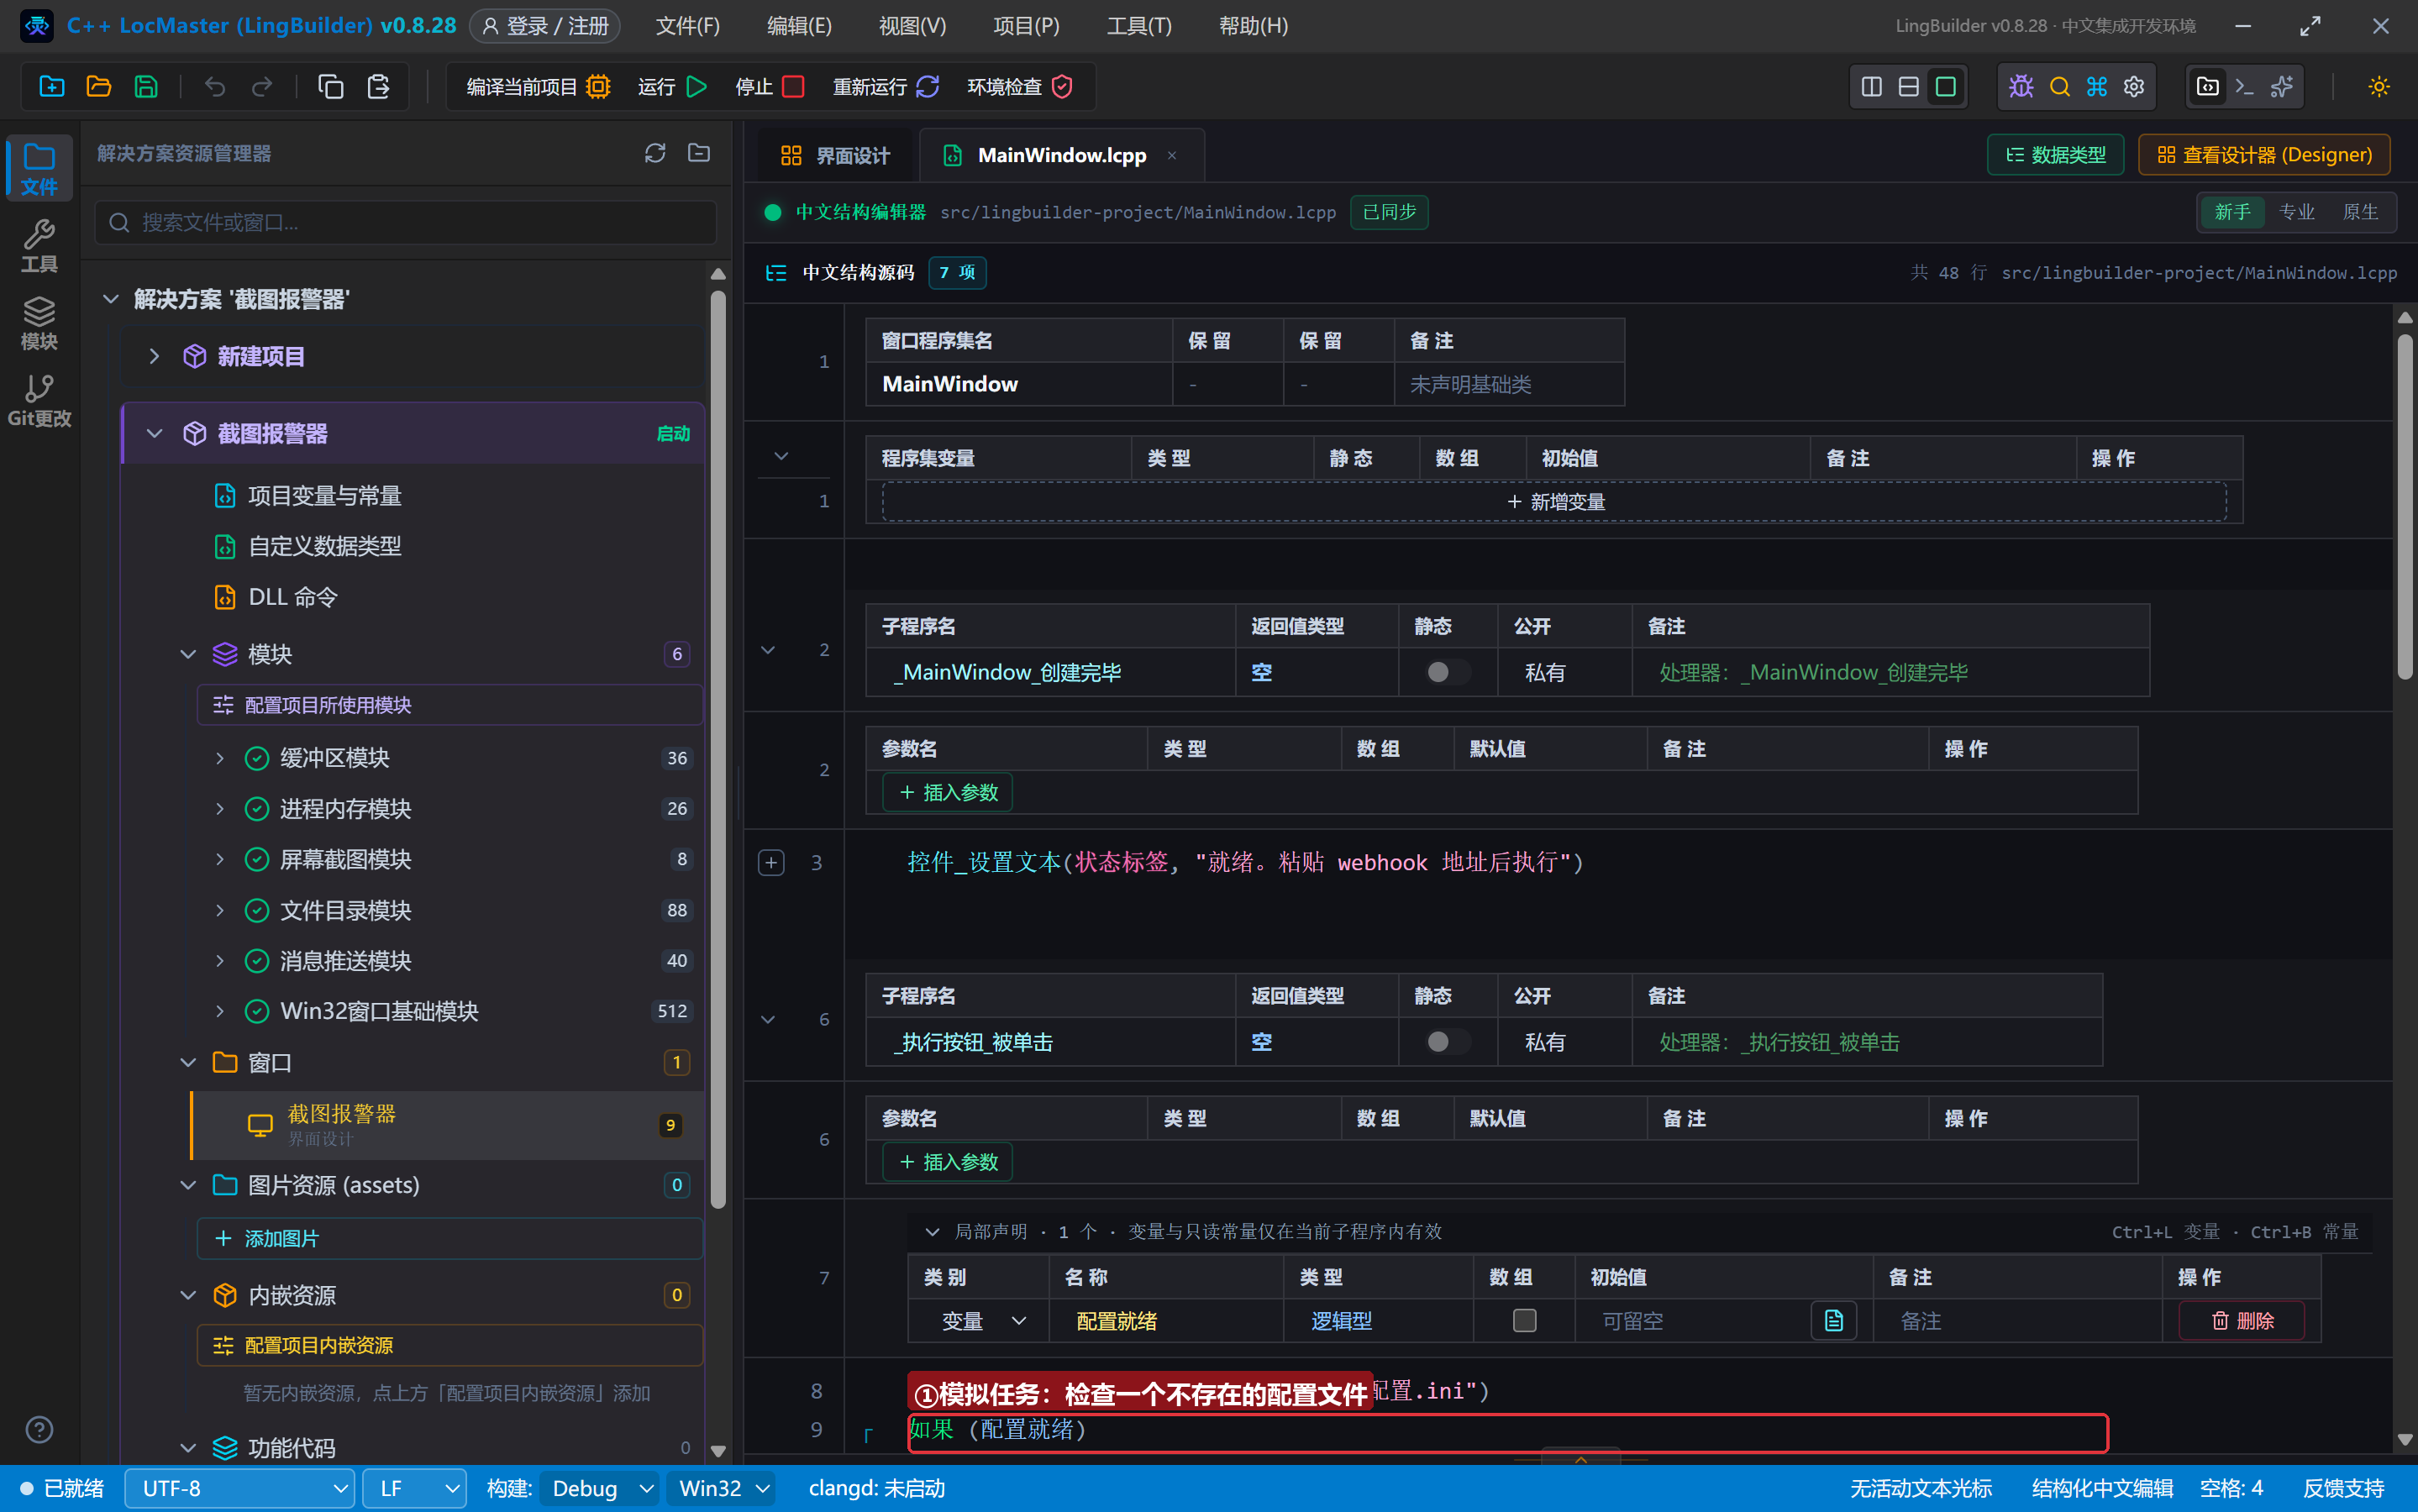
Task: Open the 模块 sidebar panel
Action: coord(39,324)
